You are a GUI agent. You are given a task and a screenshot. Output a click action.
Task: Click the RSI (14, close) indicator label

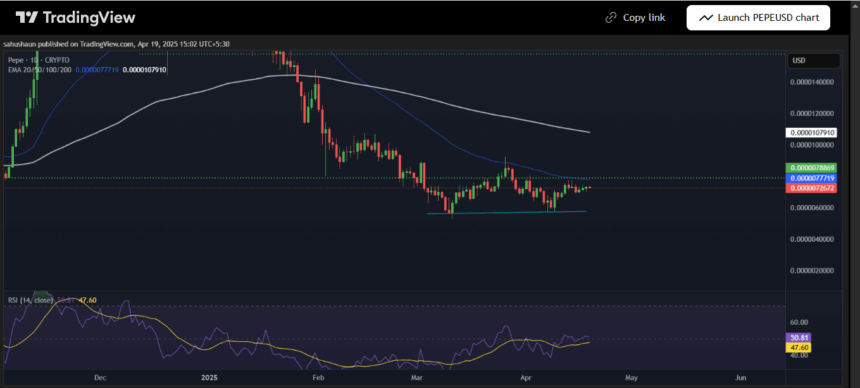tap(31, 300)
